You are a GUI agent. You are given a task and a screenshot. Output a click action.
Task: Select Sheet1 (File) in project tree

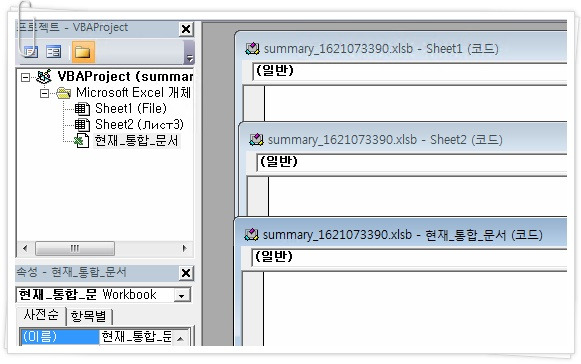(131, 109)
